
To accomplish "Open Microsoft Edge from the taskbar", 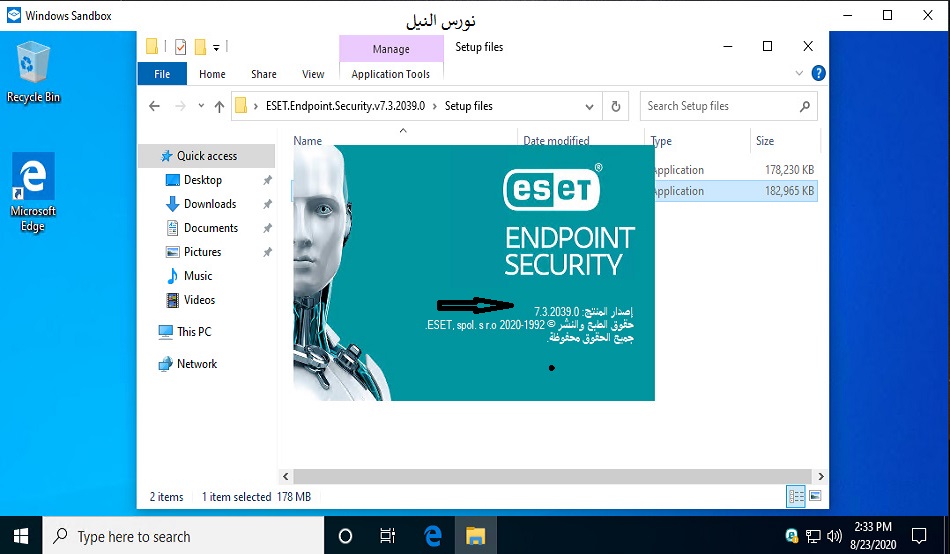I will point(433,536).
